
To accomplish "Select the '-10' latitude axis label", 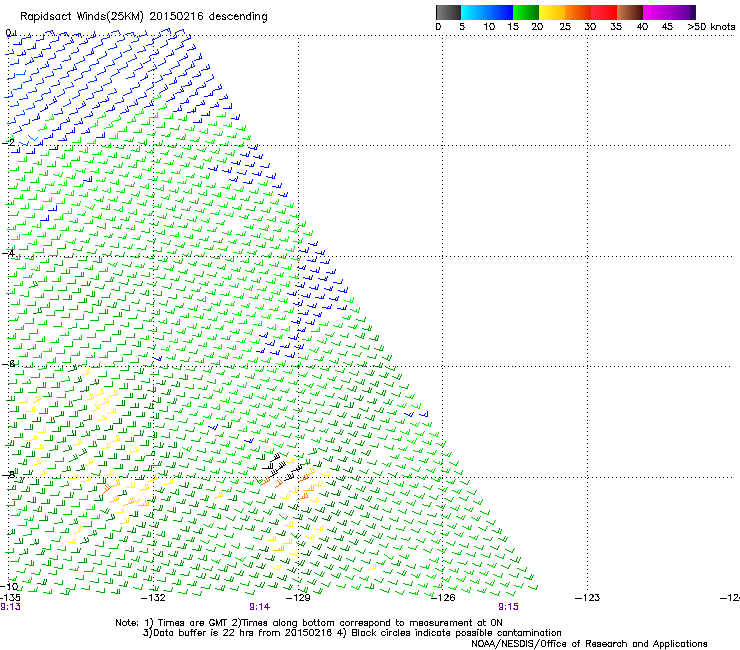I will point(10,586).
